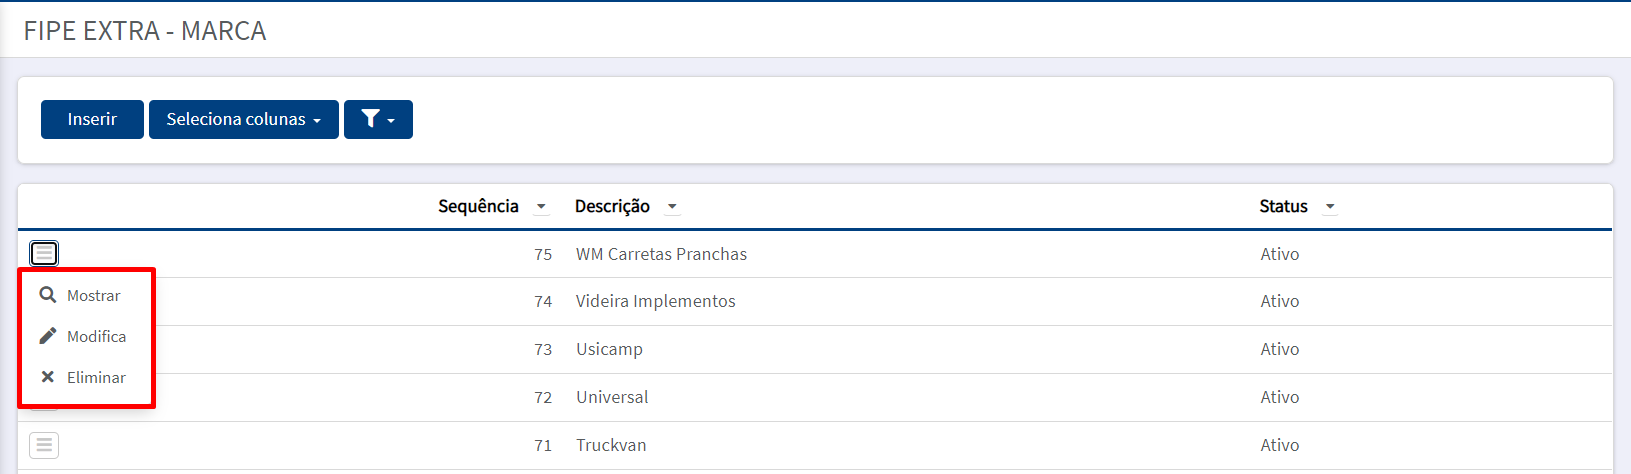This screenshot has height=474, width=1631.
Task: Click the Inserir button
Action: (92, 119)
